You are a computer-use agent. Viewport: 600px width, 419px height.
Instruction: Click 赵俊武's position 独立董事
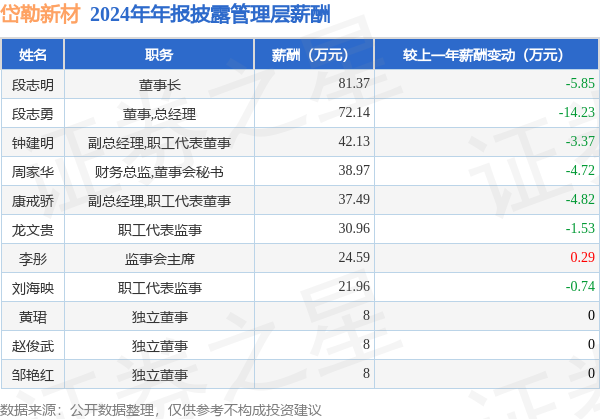[160, 346]
